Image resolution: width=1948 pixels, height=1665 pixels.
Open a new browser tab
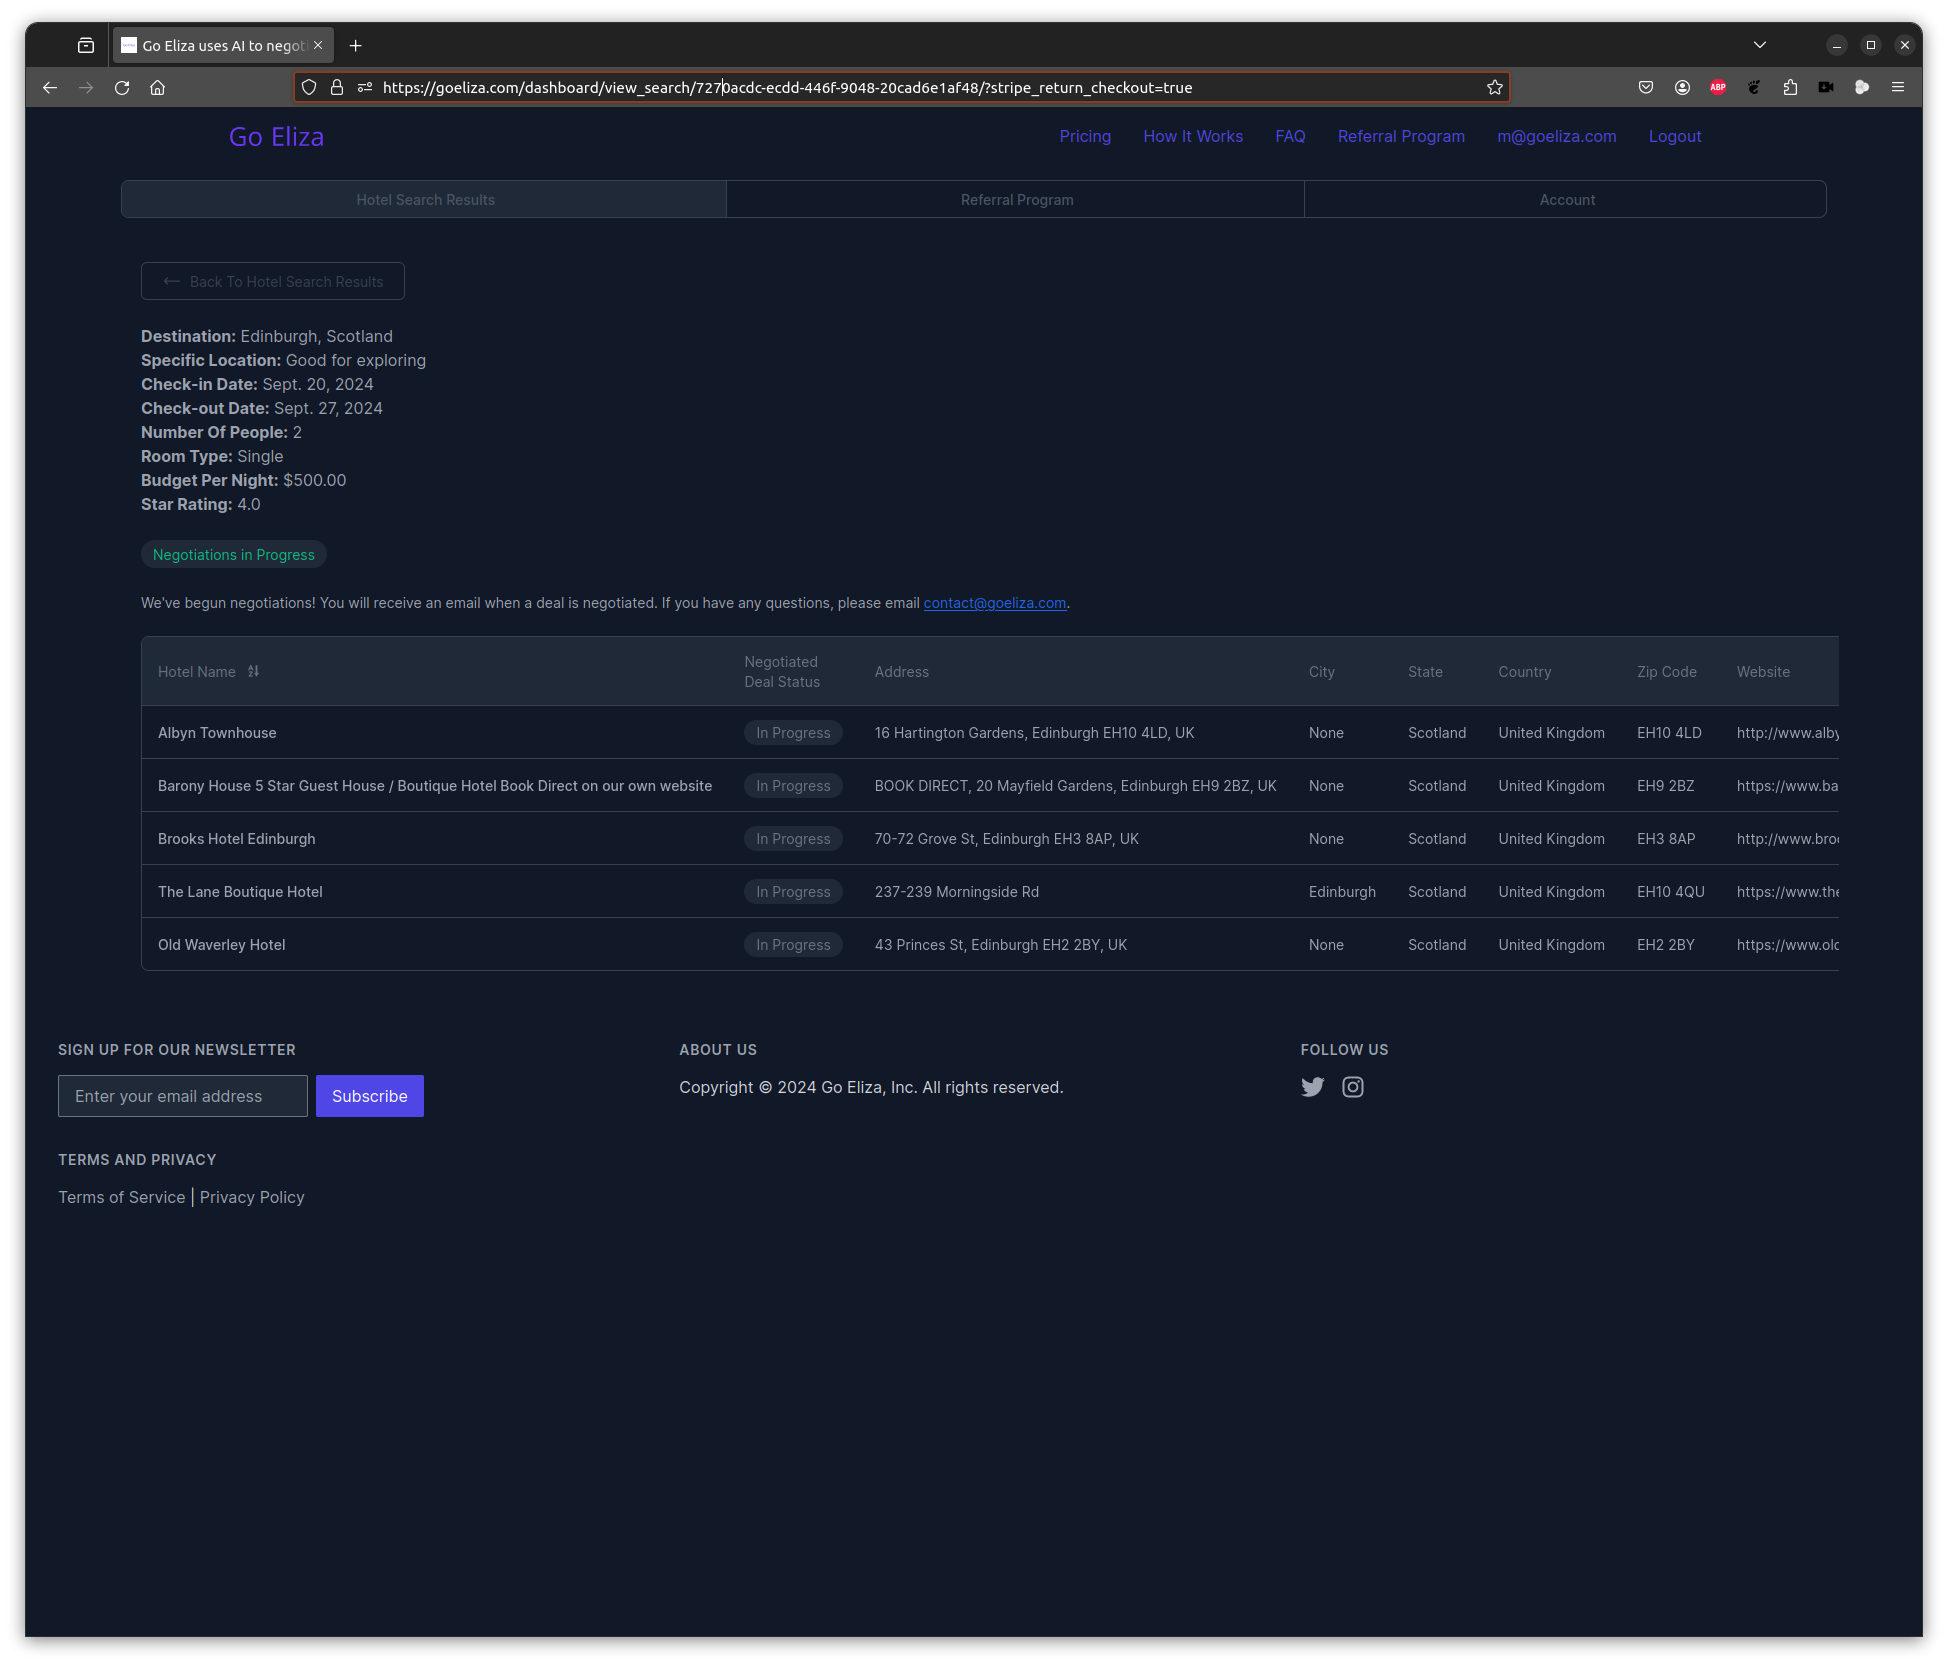coord(355,46)
